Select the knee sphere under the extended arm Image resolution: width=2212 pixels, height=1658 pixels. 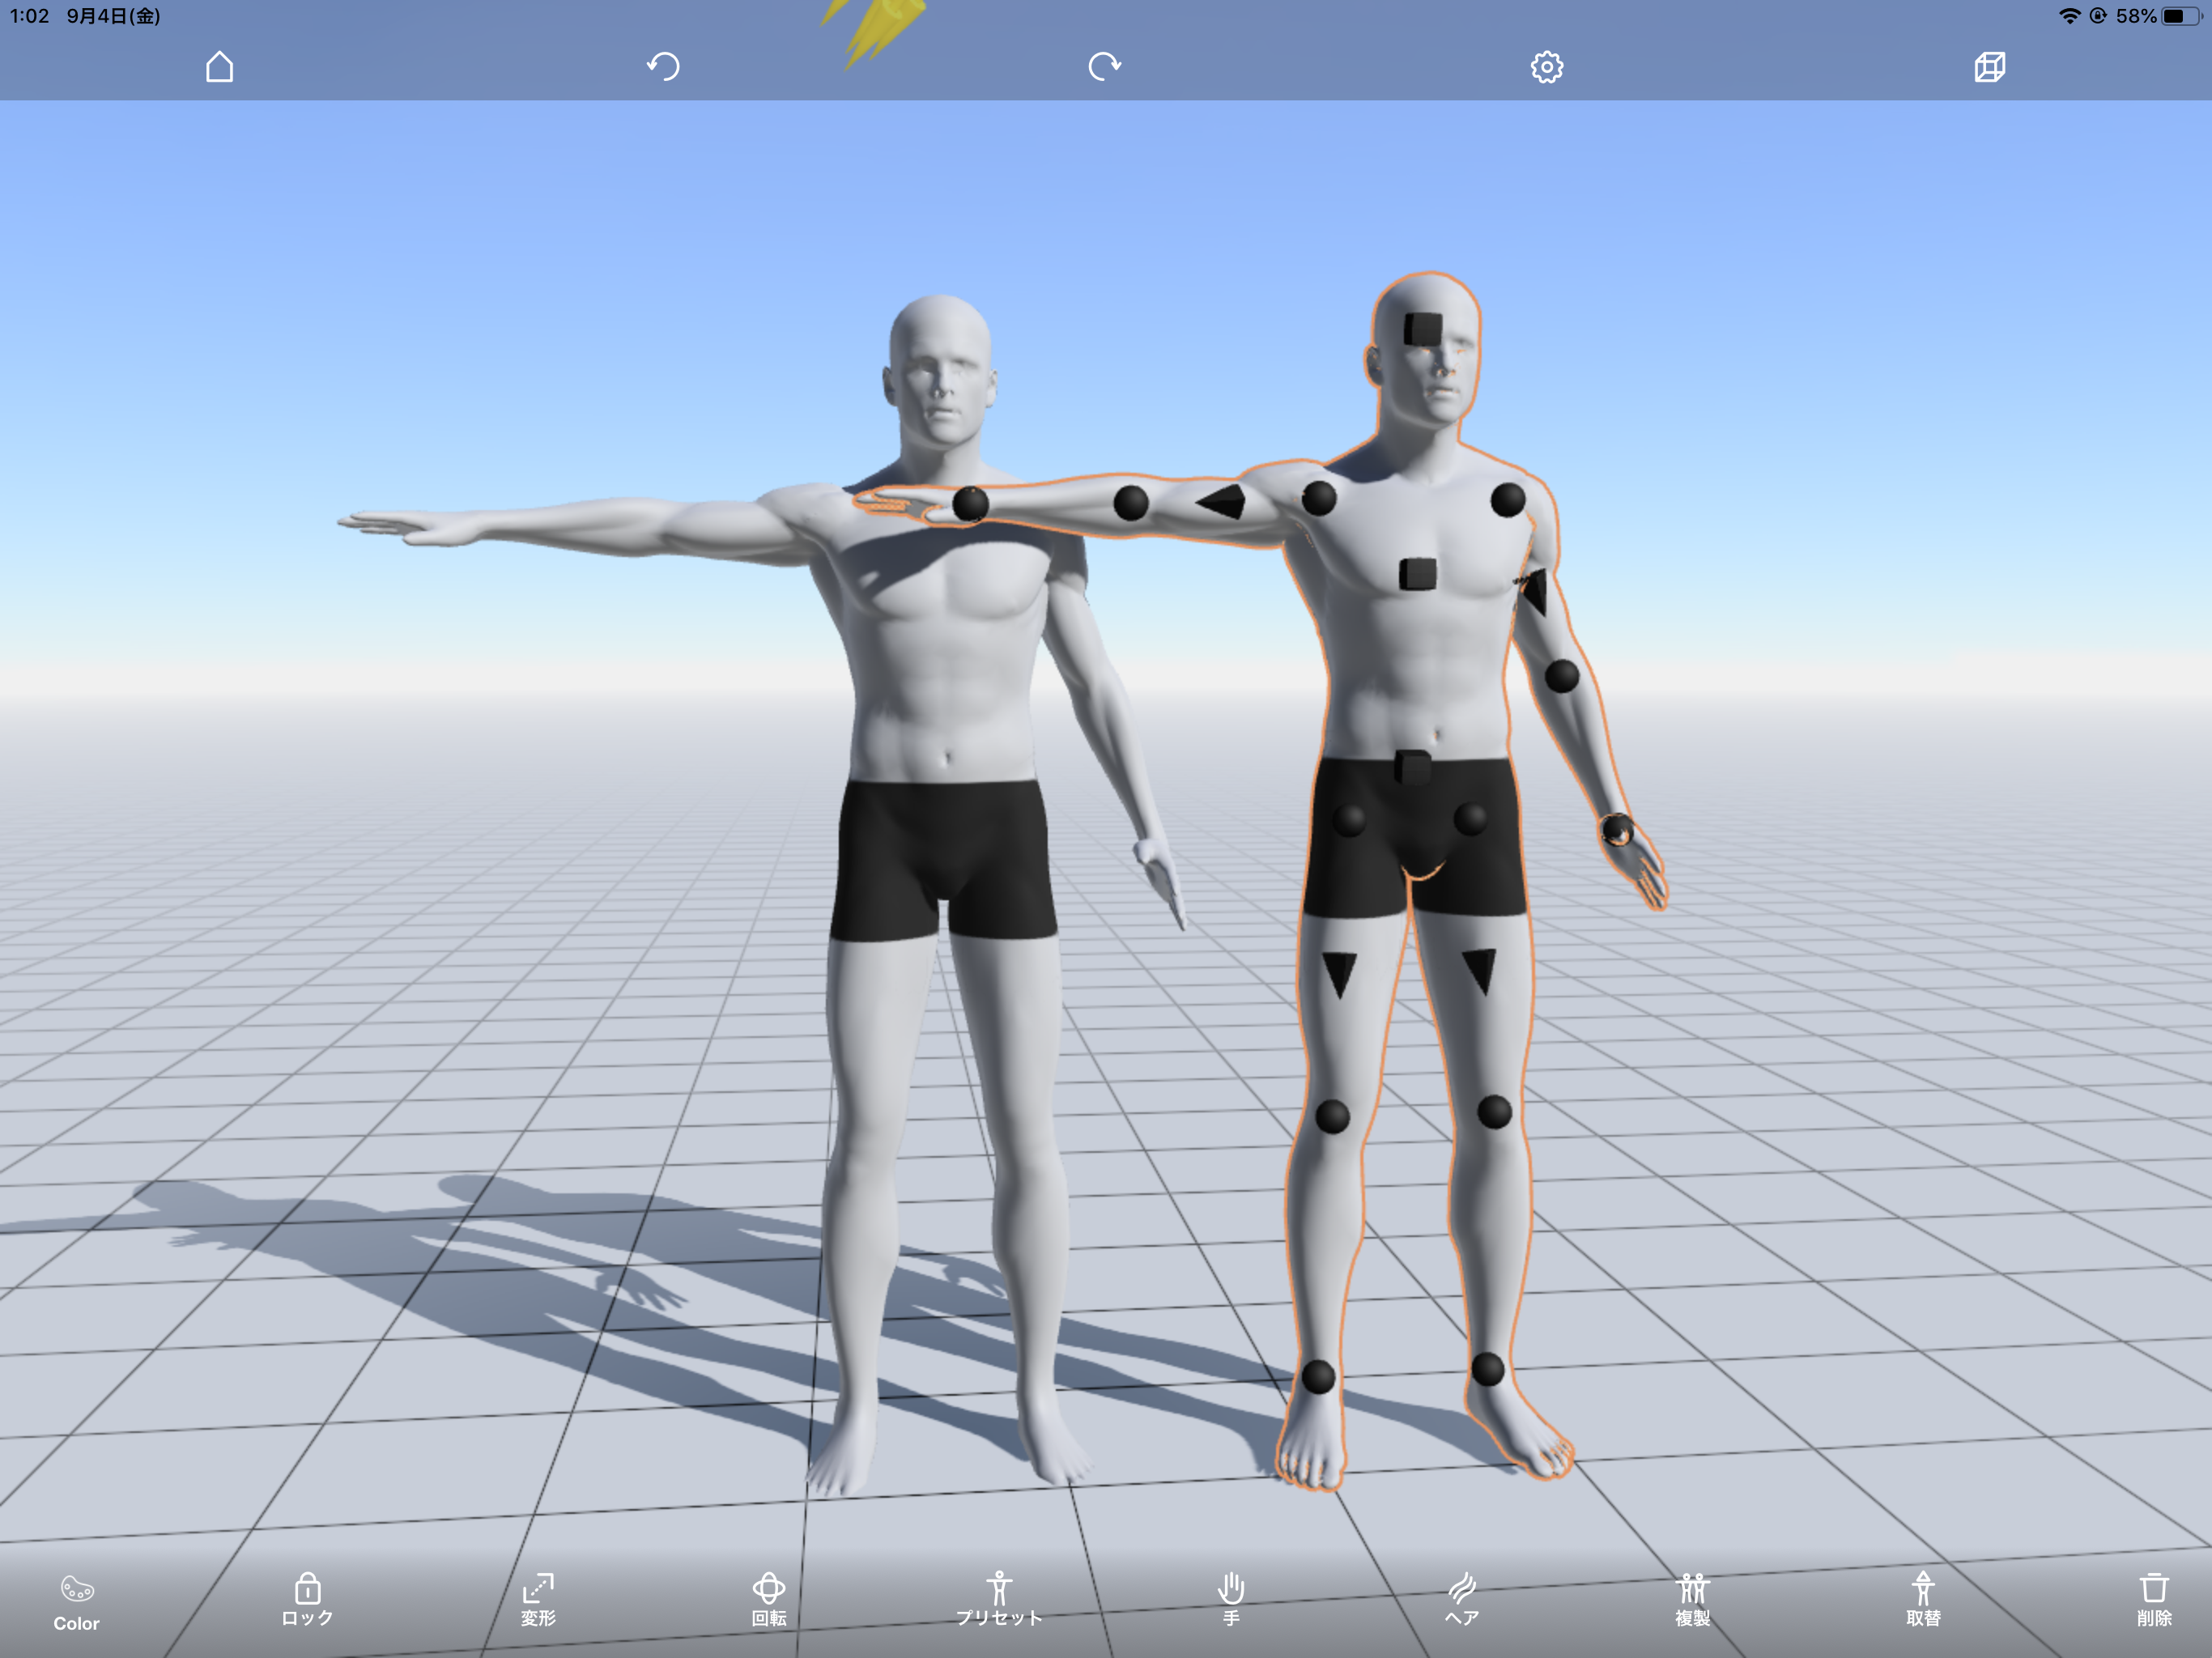[x=1332, y=1116]
